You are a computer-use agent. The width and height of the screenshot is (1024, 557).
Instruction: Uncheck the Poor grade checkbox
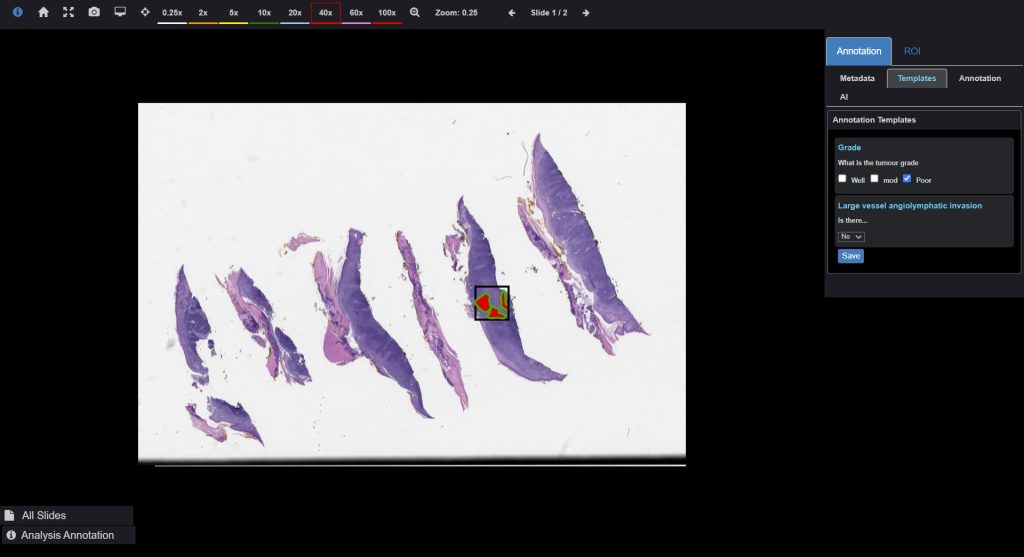pos(906,178)
